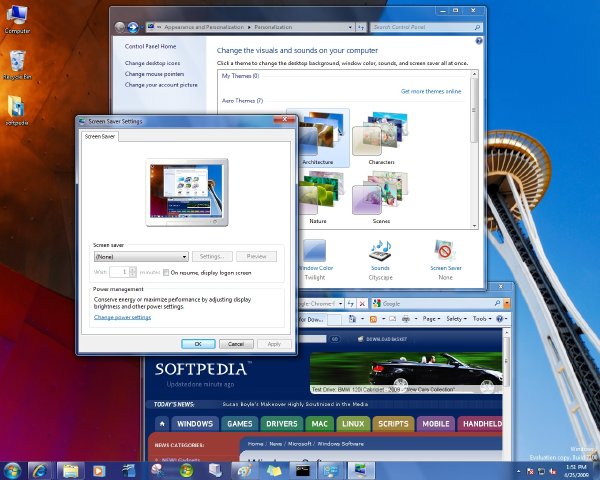
Task: Open the WINDOWS tab on Softpedia
Action: point(195,424)
